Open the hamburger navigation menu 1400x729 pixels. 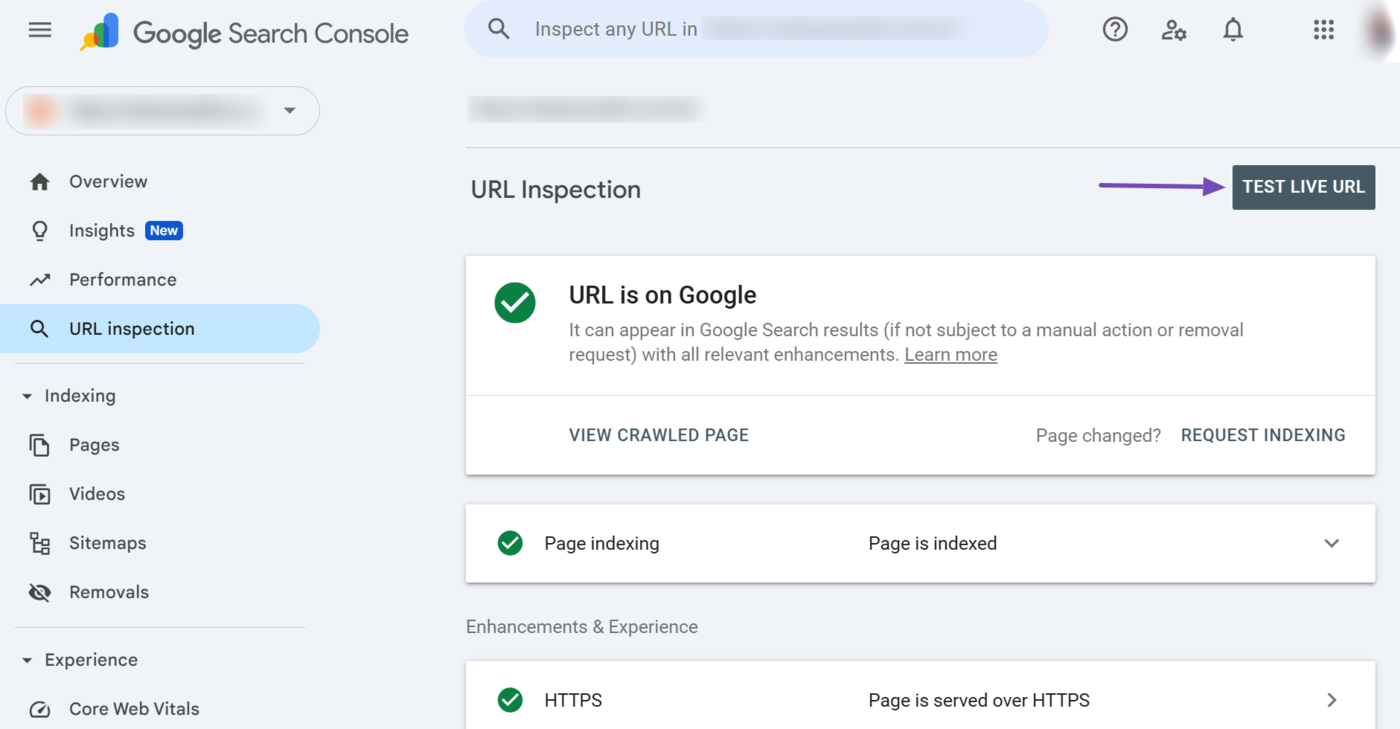[40, 30]
